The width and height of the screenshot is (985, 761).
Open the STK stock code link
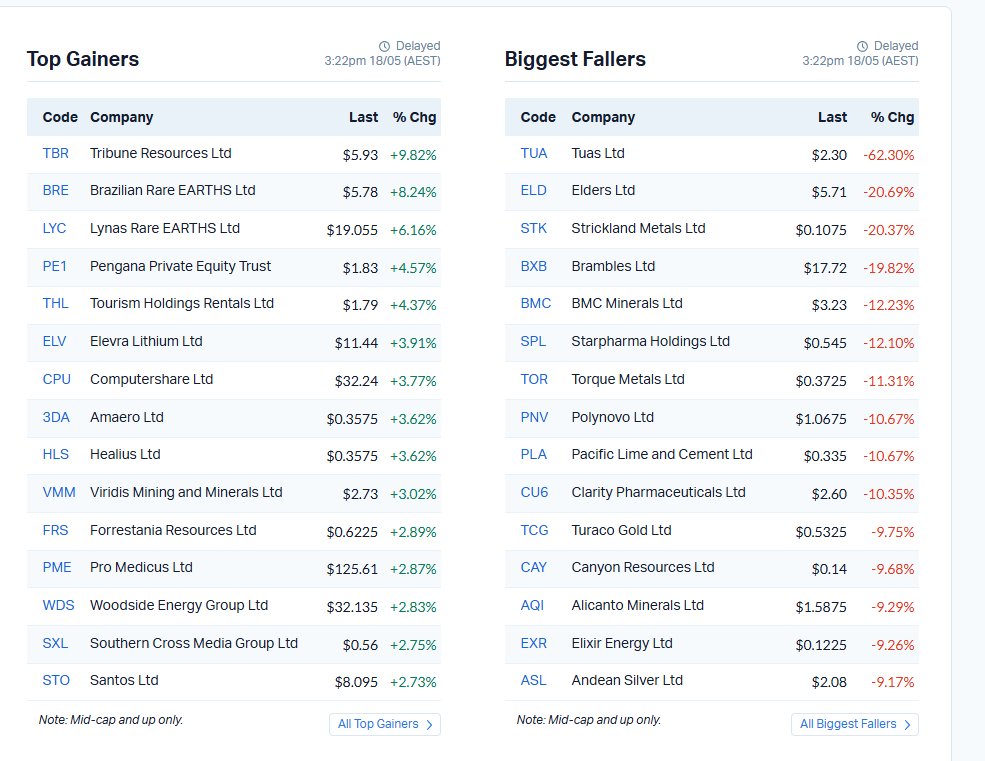(534, 228)
